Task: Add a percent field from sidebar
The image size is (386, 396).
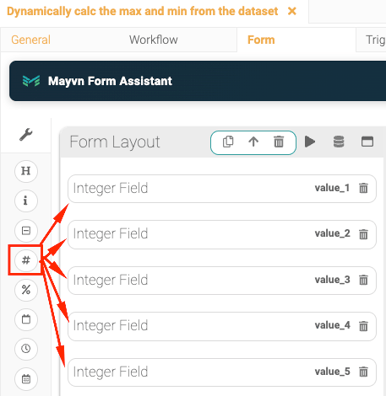Action: click(x=26, y=290)
